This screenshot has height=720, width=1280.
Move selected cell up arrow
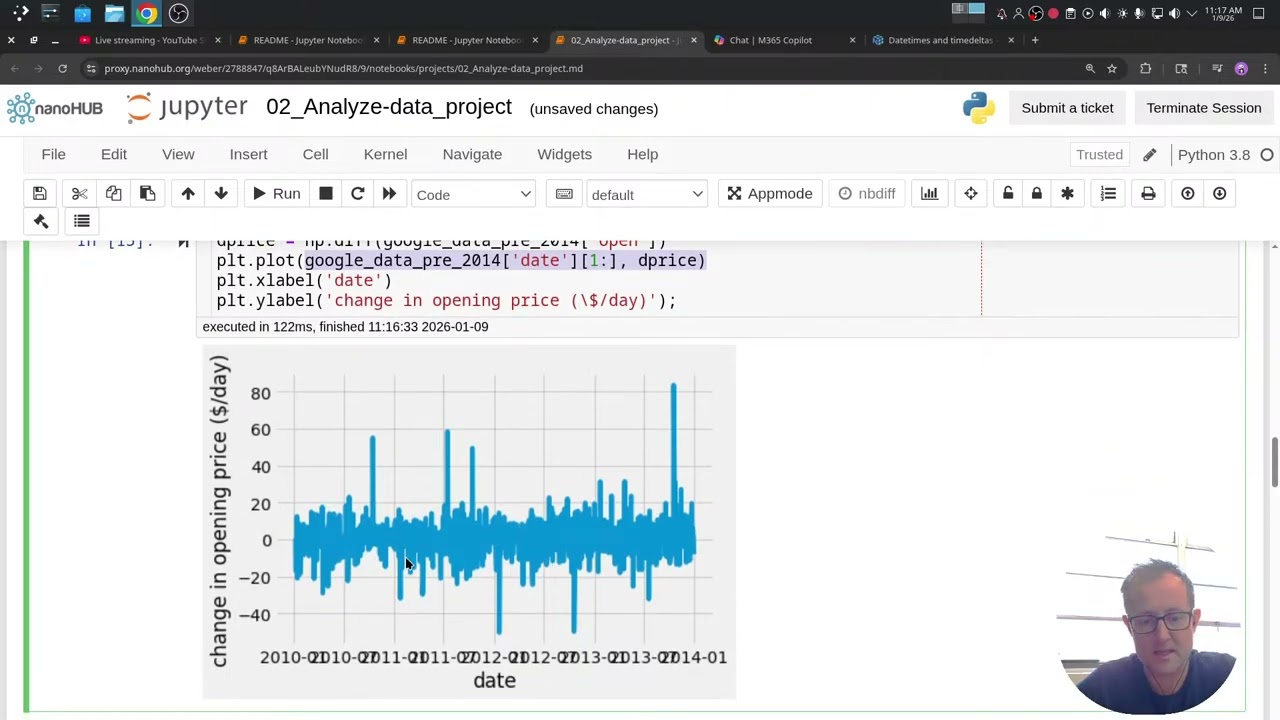pyautogui.click(x=188, y=194)
